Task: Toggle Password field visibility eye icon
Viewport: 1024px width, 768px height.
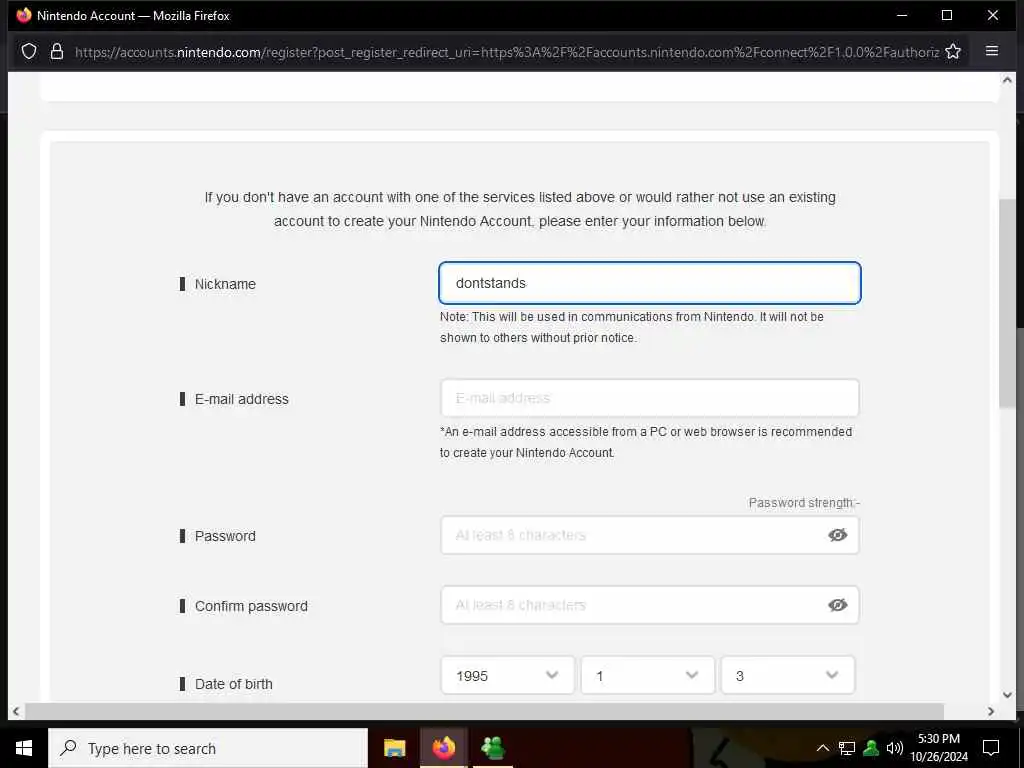Action: click(837, 535)
